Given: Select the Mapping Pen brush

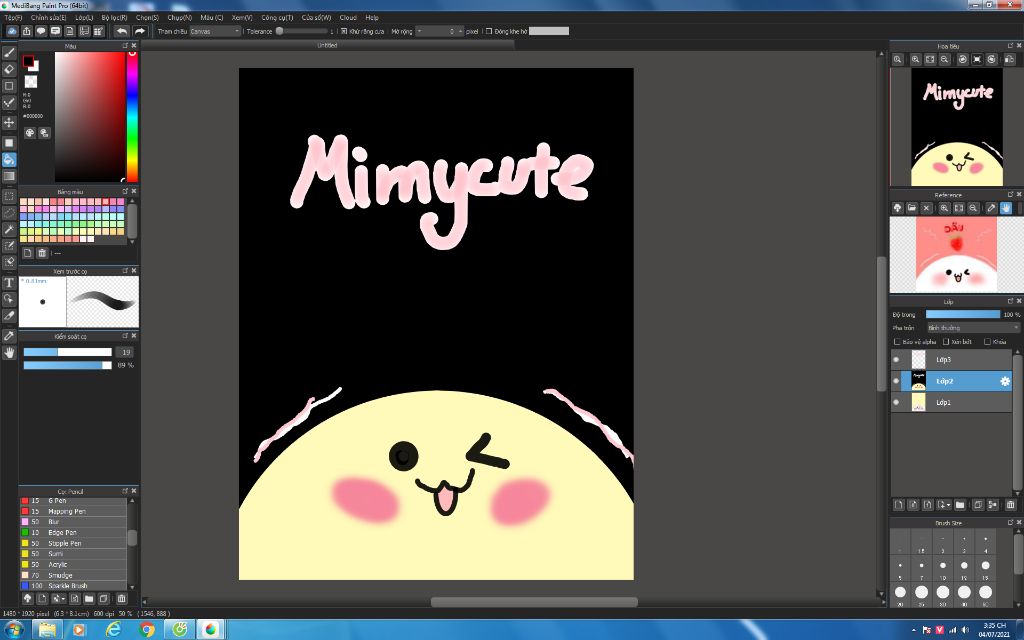Looking at the screenshot, I should [x=73, y=511].
